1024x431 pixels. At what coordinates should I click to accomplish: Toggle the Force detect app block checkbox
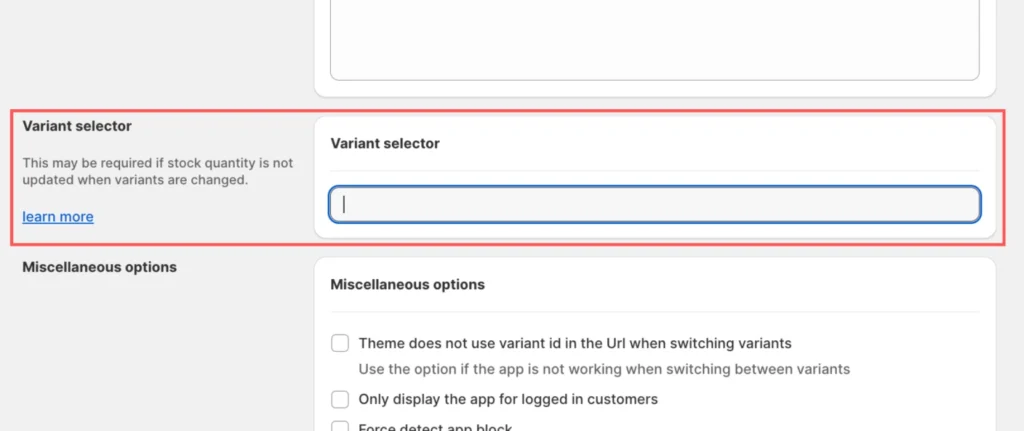[x=340, y=427]
